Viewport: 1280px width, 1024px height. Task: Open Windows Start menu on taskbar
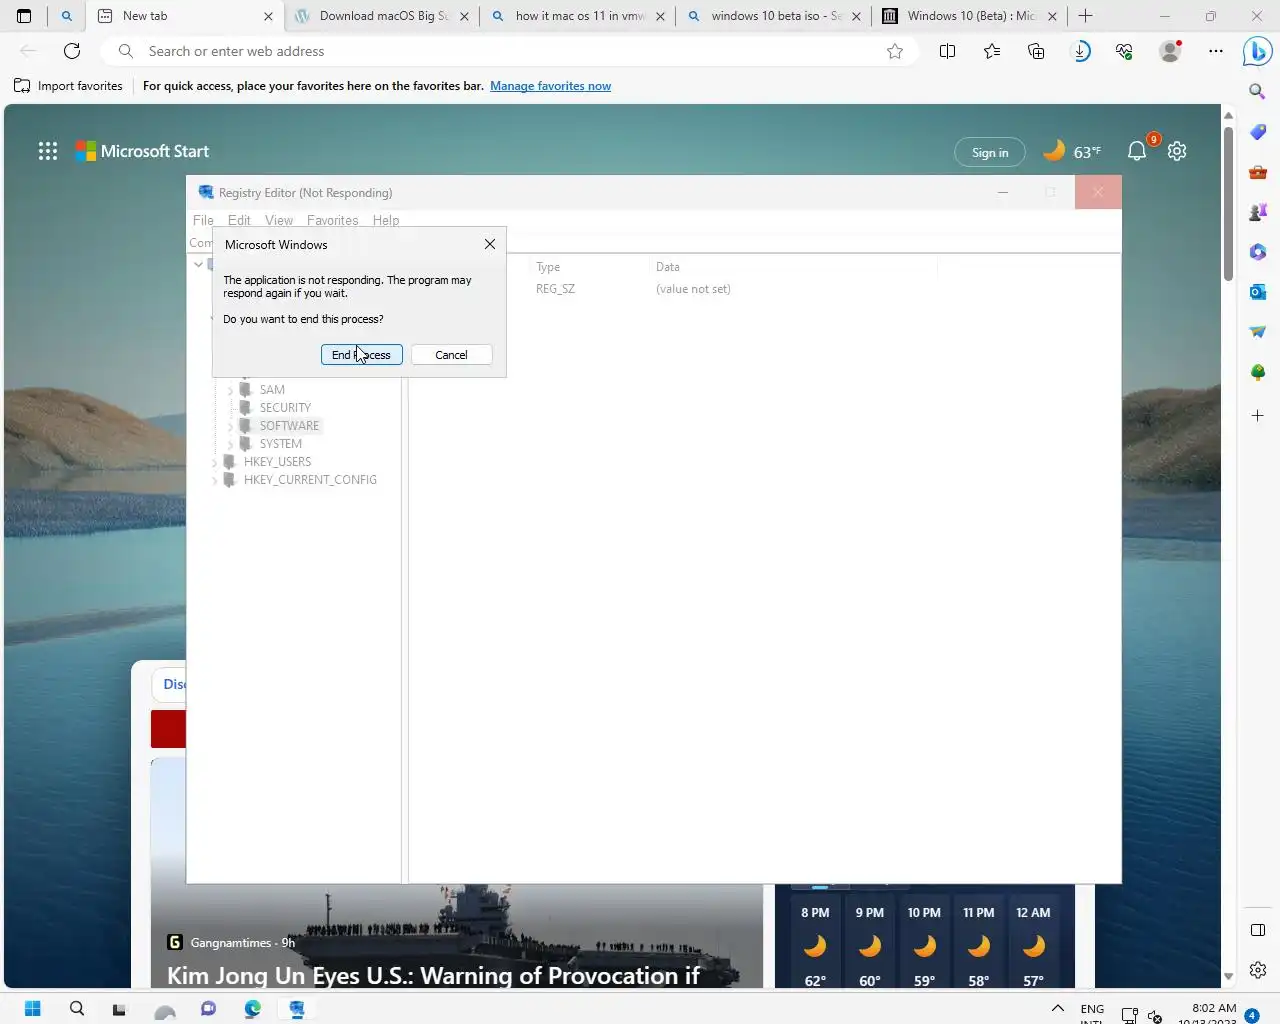[32, 1008]
